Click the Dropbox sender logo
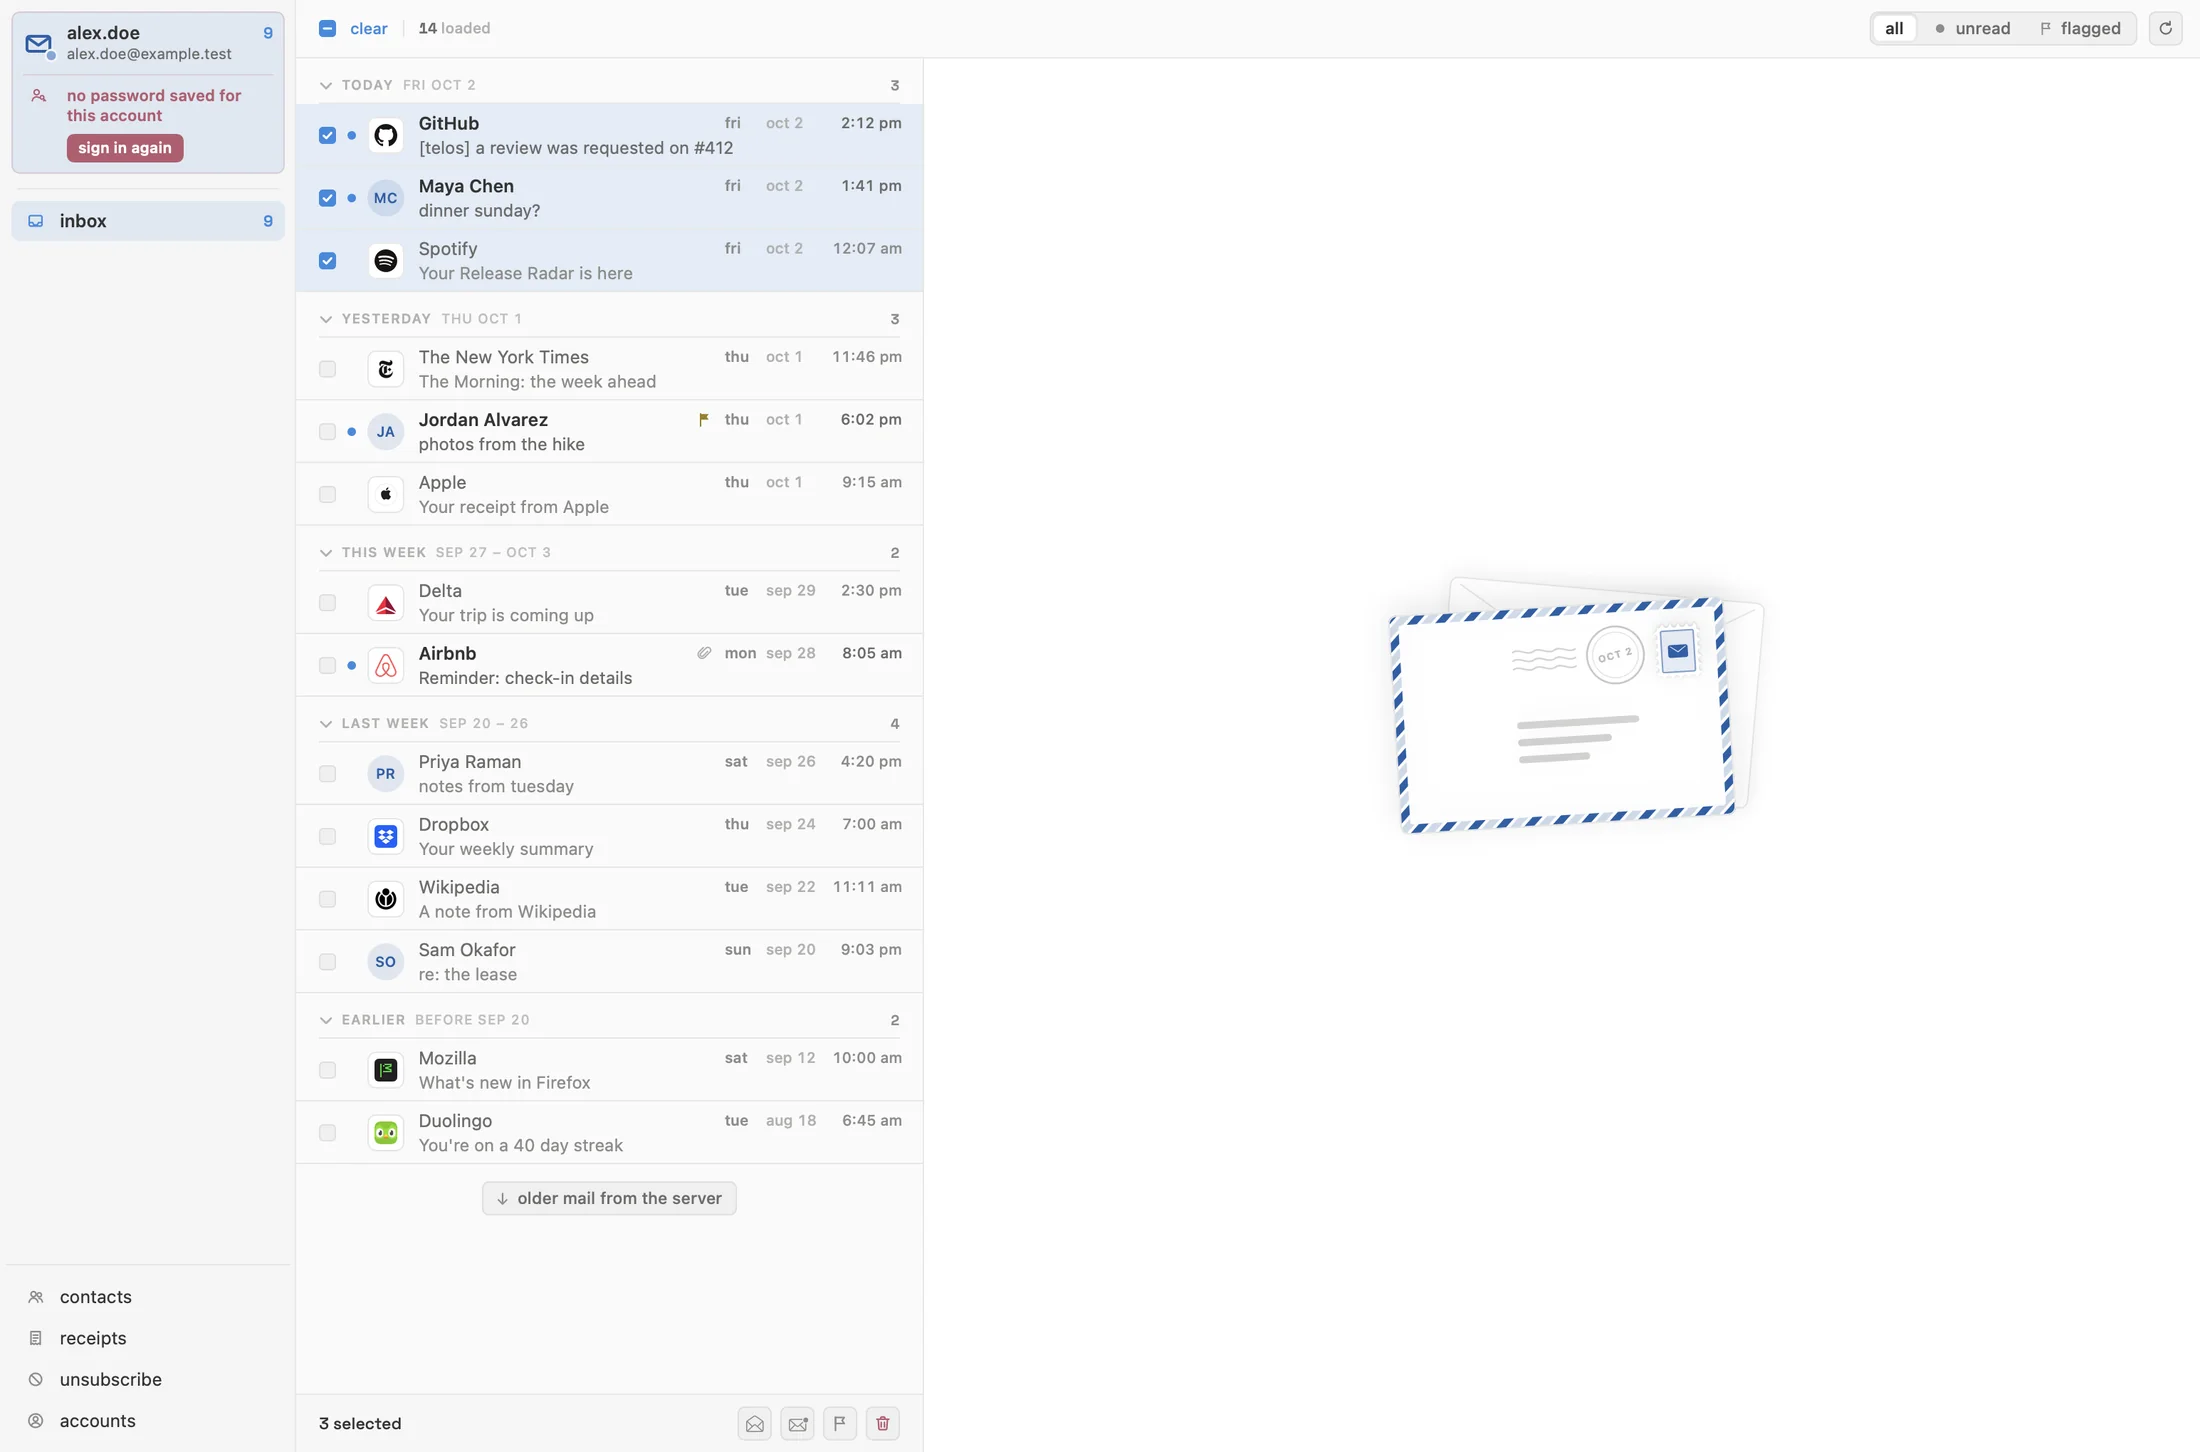Screen dimensions: 2200x1452 tap(385, 836)
